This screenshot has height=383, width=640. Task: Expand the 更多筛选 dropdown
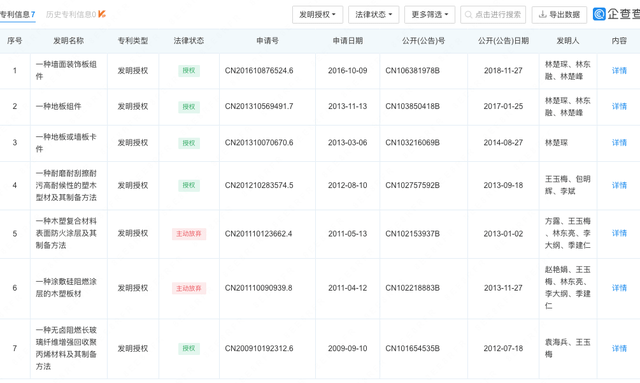point(429,15)
